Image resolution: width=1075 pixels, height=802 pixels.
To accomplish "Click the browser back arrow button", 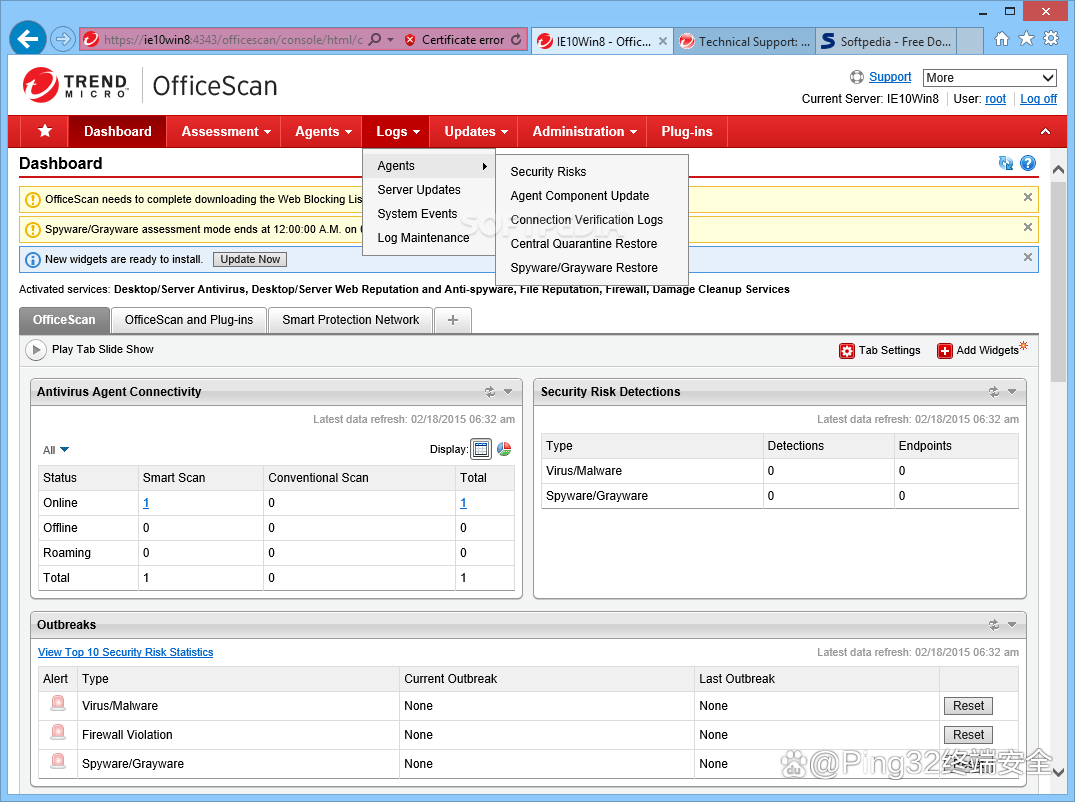I will pos(27,39).
